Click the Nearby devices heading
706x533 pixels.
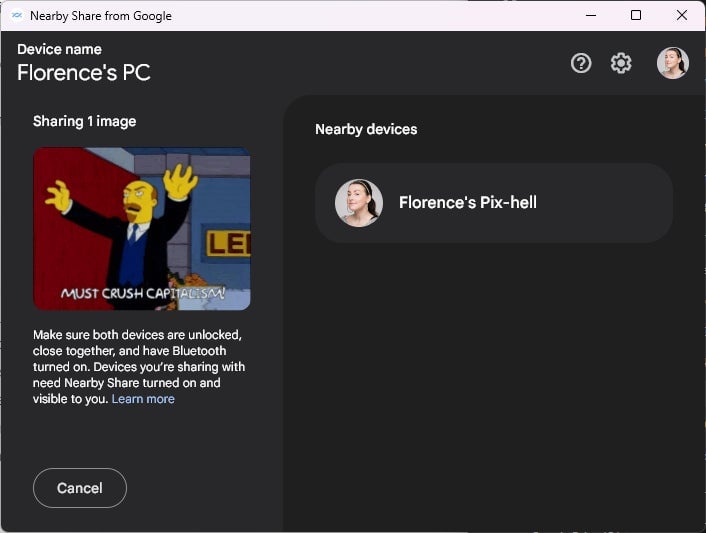click(x=366, y=129)
